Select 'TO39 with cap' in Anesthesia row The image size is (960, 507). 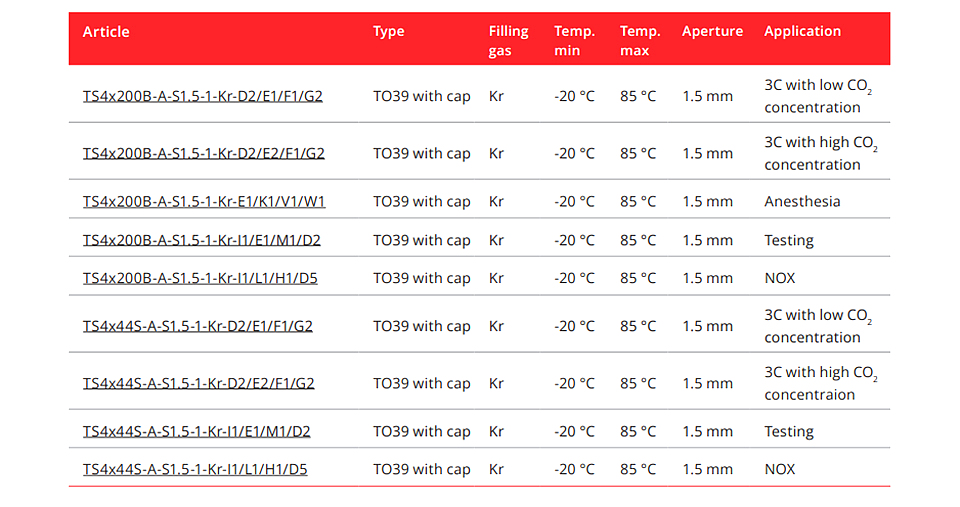pos(422,201)
